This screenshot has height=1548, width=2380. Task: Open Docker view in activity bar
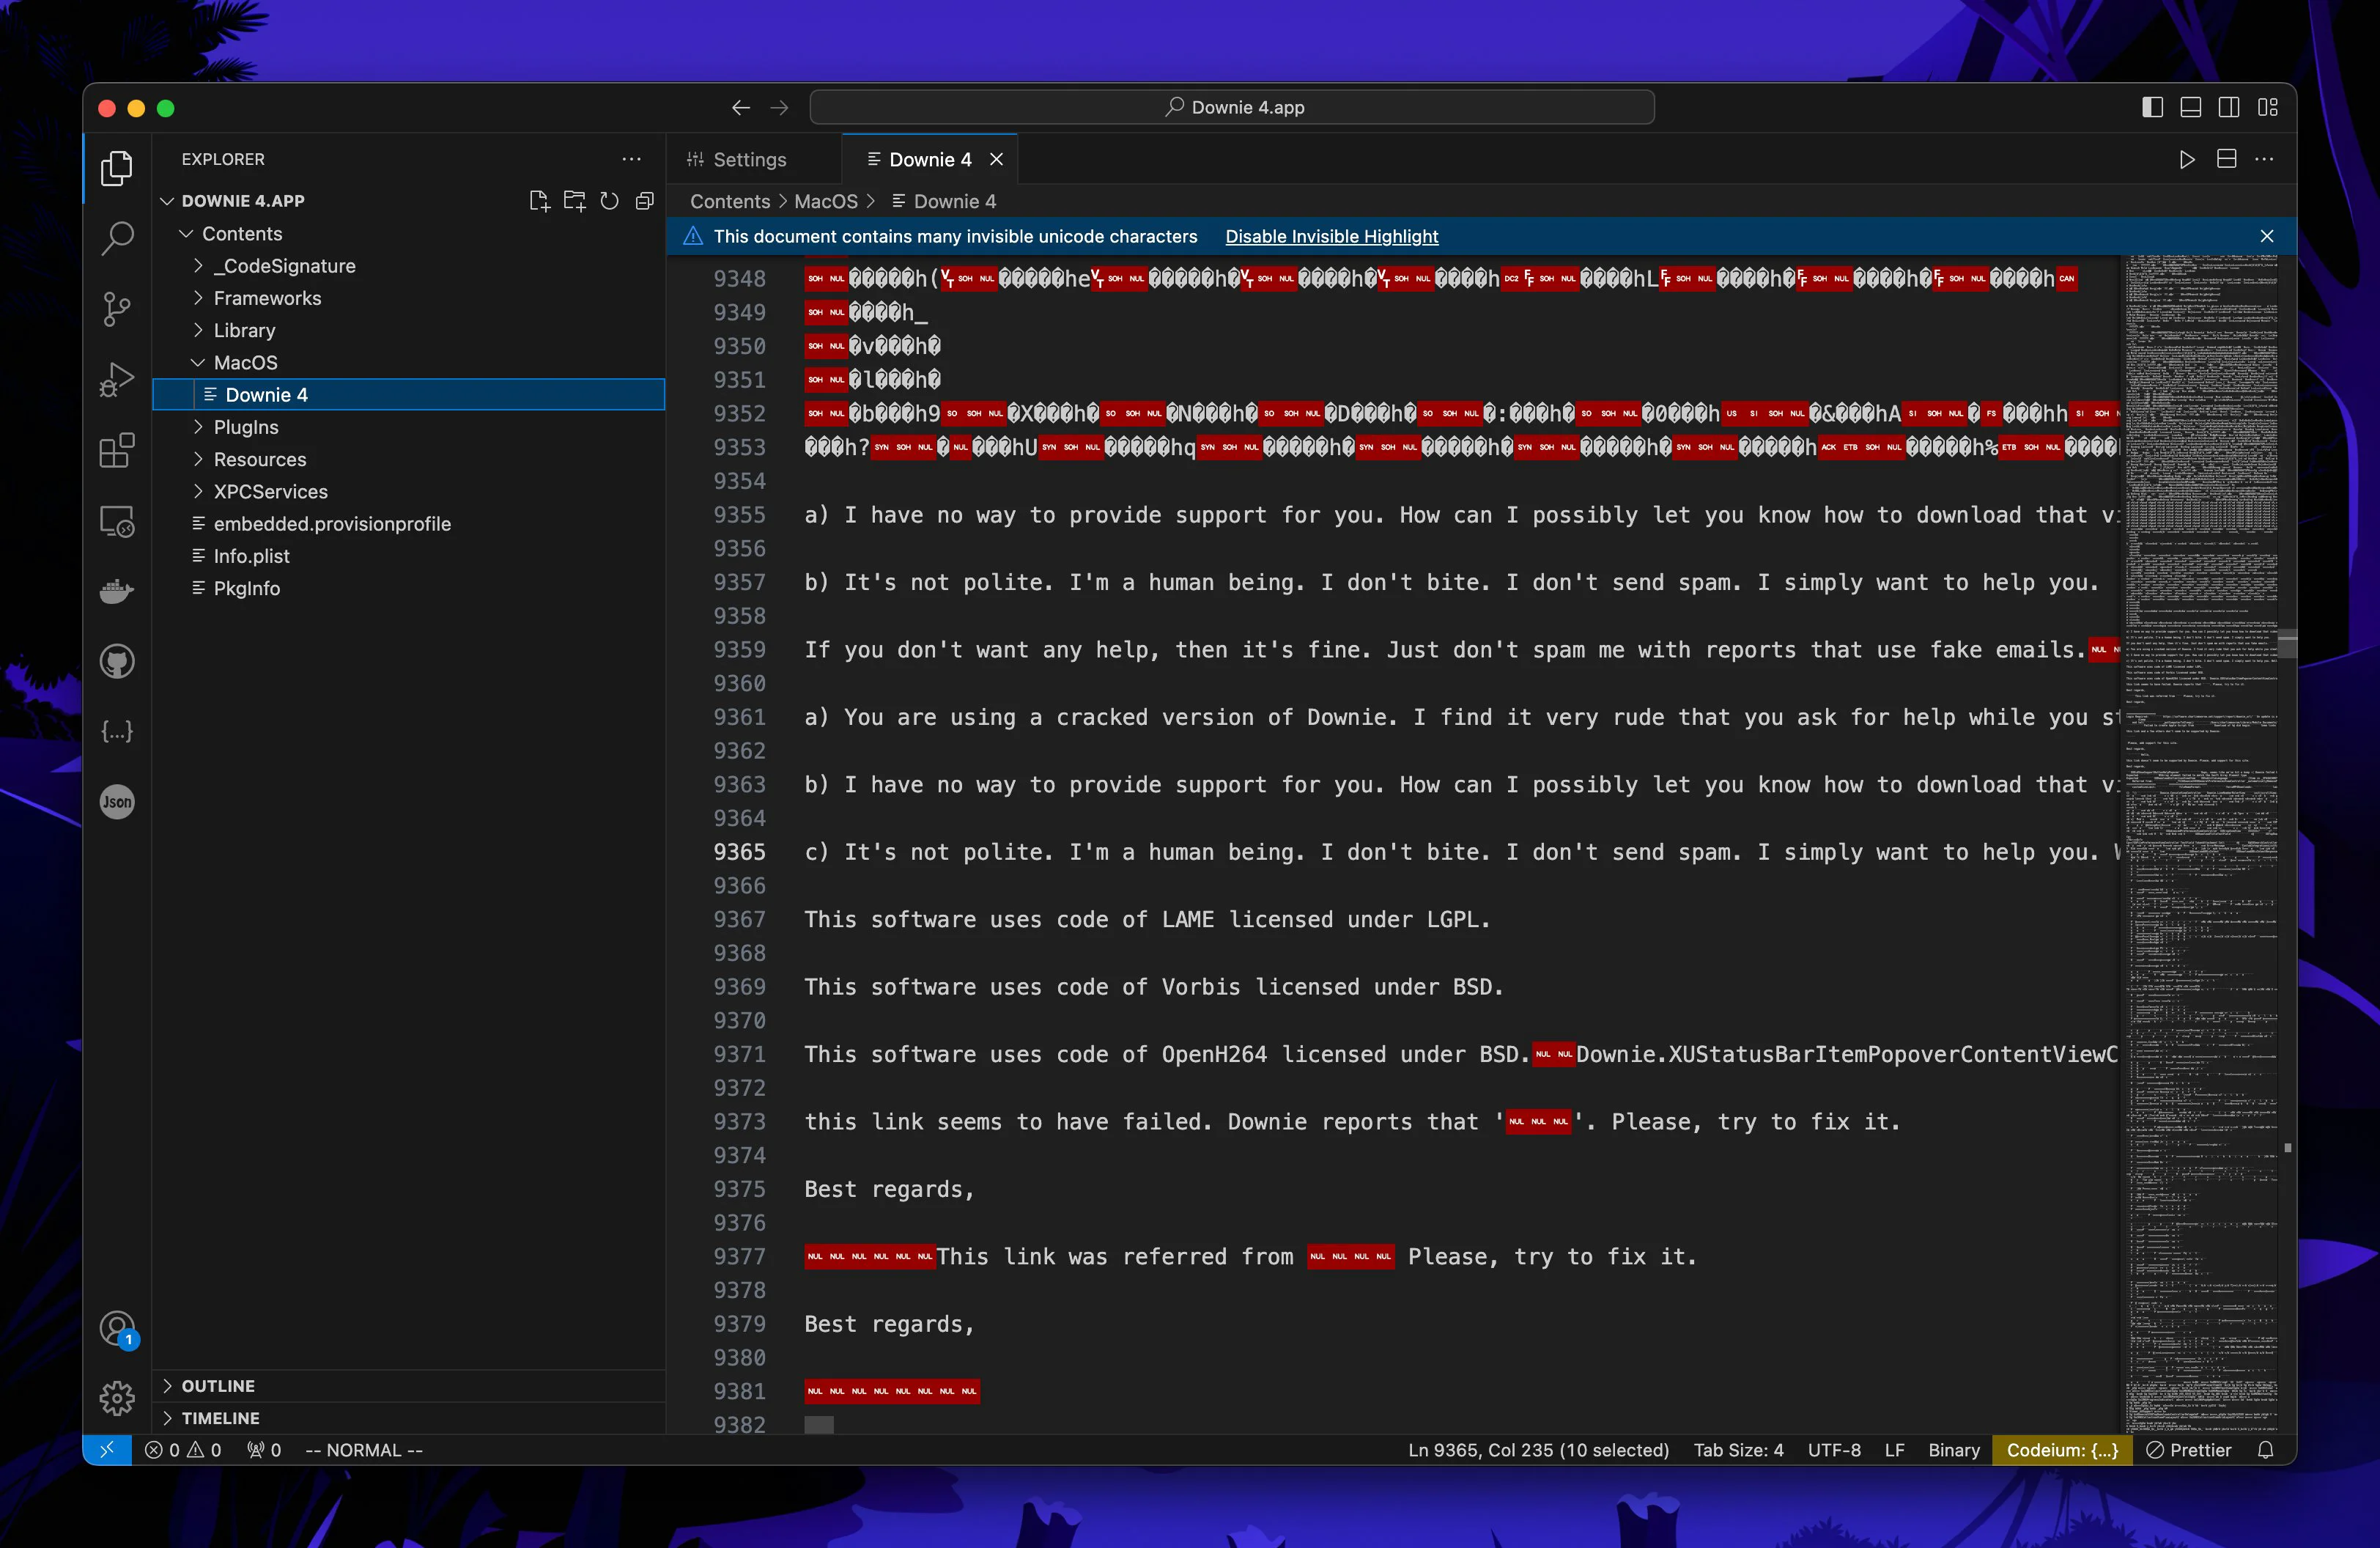pyautogui.click(x=117, y=591)
